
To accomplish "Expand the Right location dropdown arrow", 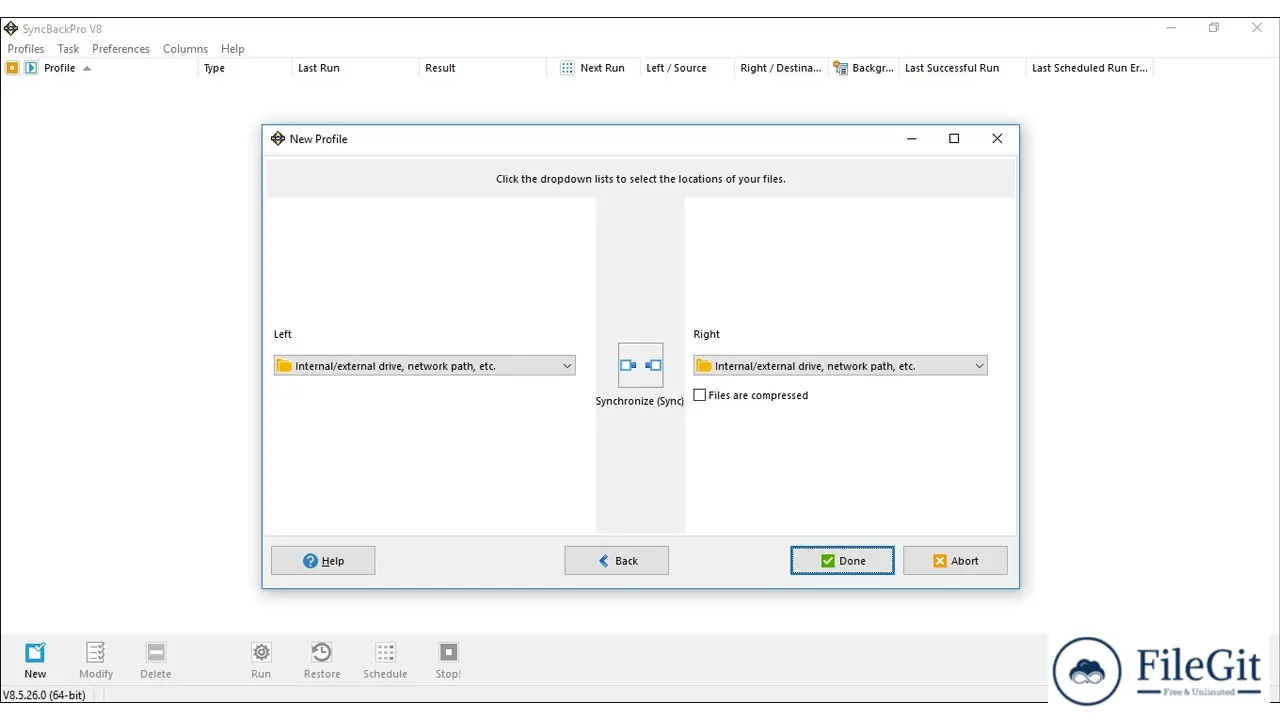I will click(979, 366).
